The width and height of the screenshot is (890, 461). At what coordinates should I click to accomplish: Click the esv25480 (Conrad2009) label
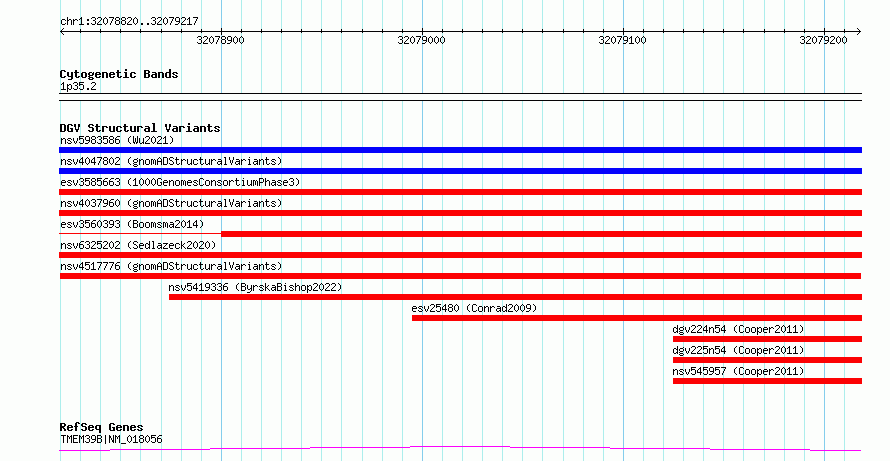(x=474, y=308)
